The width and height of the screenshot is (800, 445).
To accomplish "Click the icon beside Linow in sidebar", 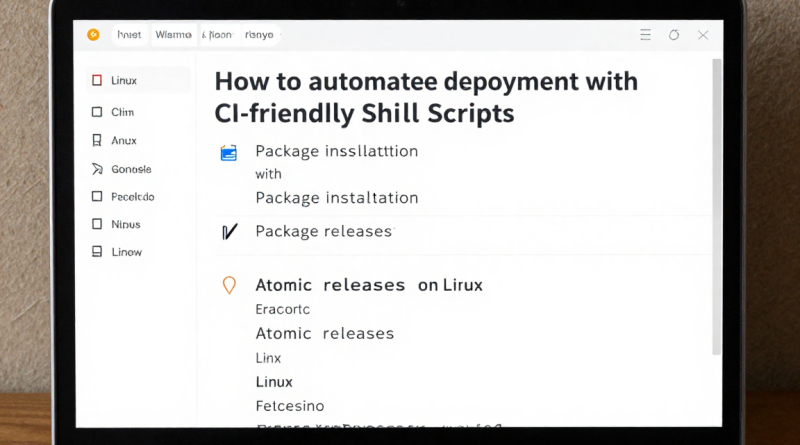I will pyautogui.click(x=97, y=252).
